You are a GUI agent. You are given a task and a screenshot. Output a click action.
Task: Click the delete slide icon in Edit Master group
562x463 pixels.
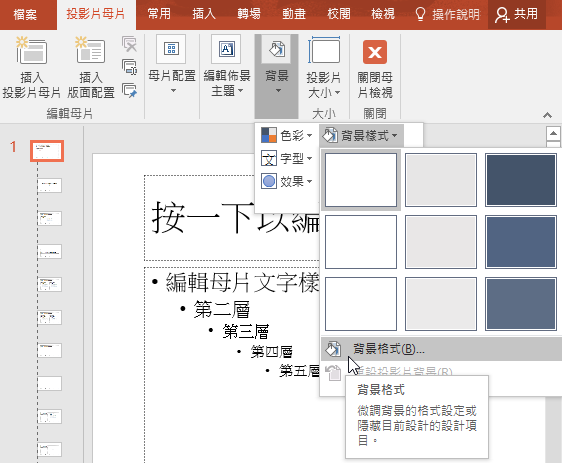129,44
